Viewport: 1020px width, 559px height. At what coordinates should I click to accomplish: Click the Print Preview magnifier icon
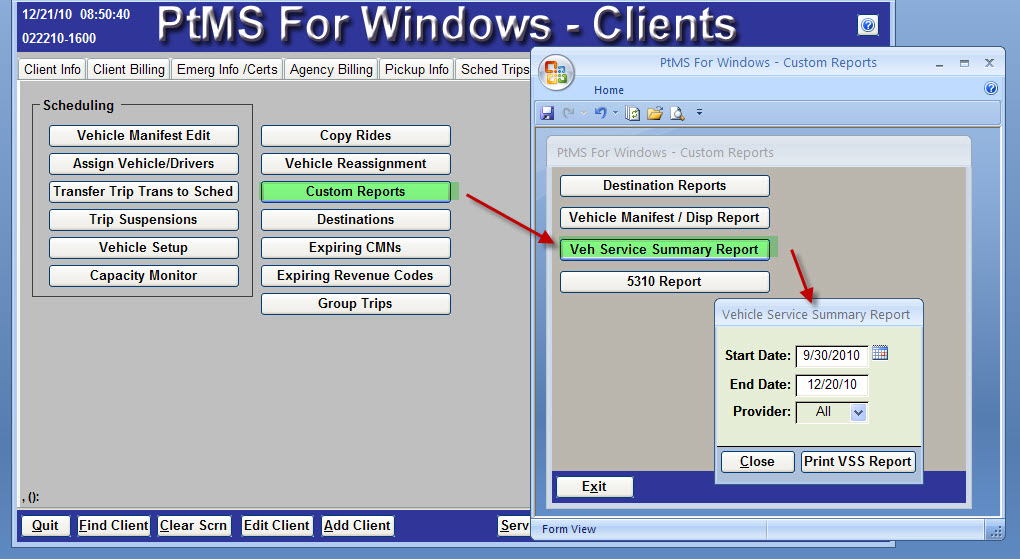click(x=677, y=113)
